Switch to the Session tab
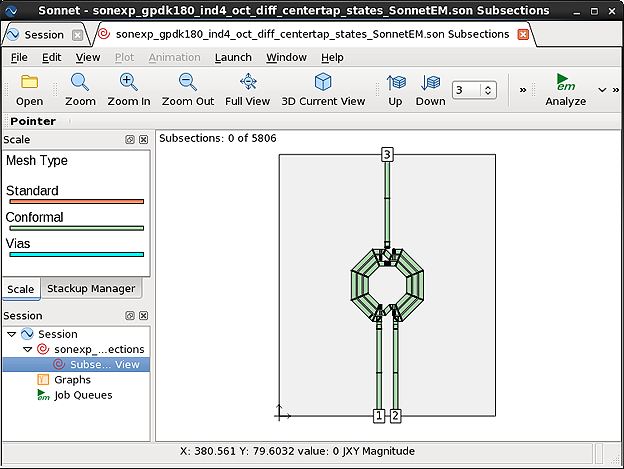The width and height of the screenshot is (624, 469). click(44, 35)
